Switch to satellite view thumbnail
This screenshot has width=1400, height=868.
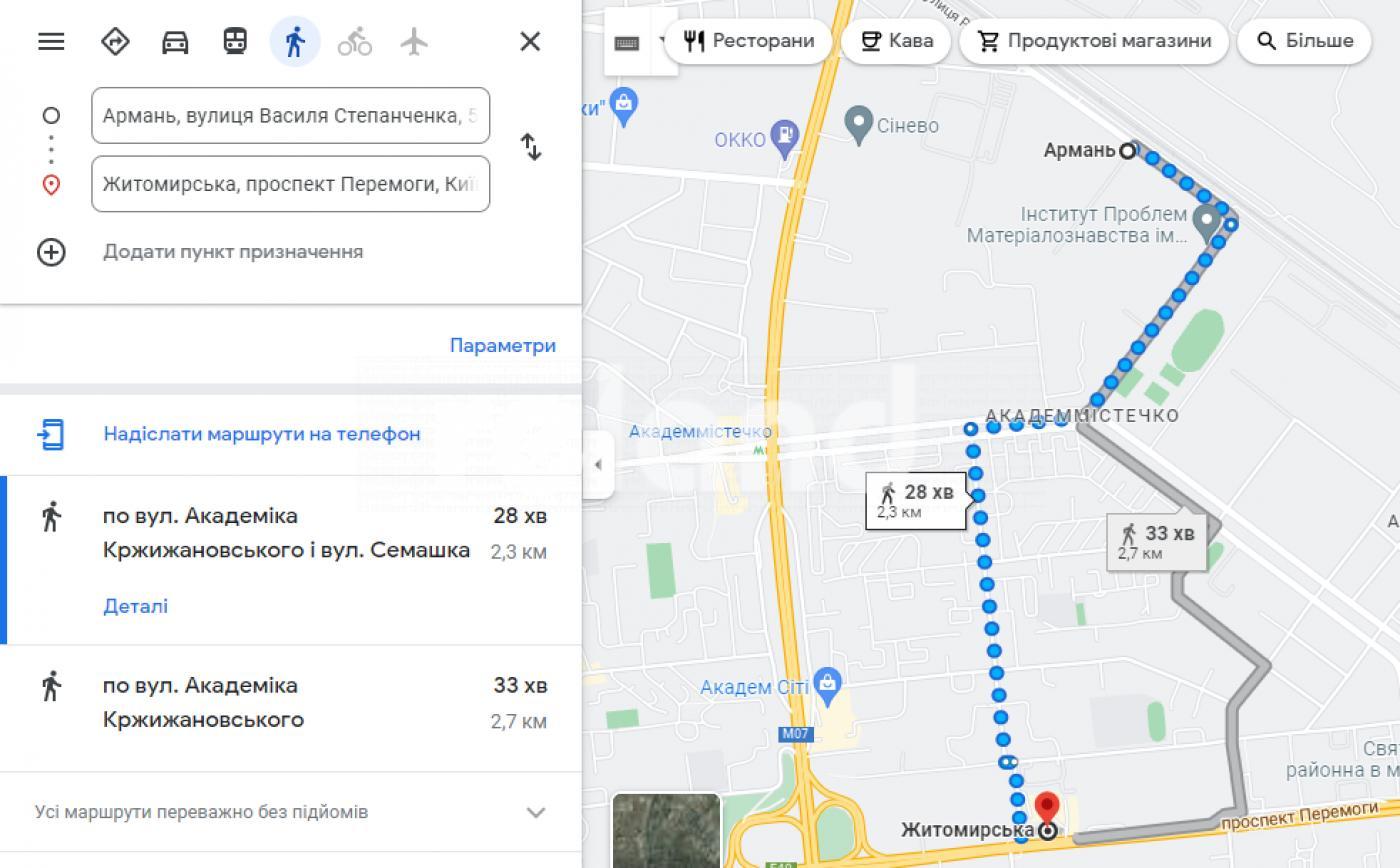666,830
